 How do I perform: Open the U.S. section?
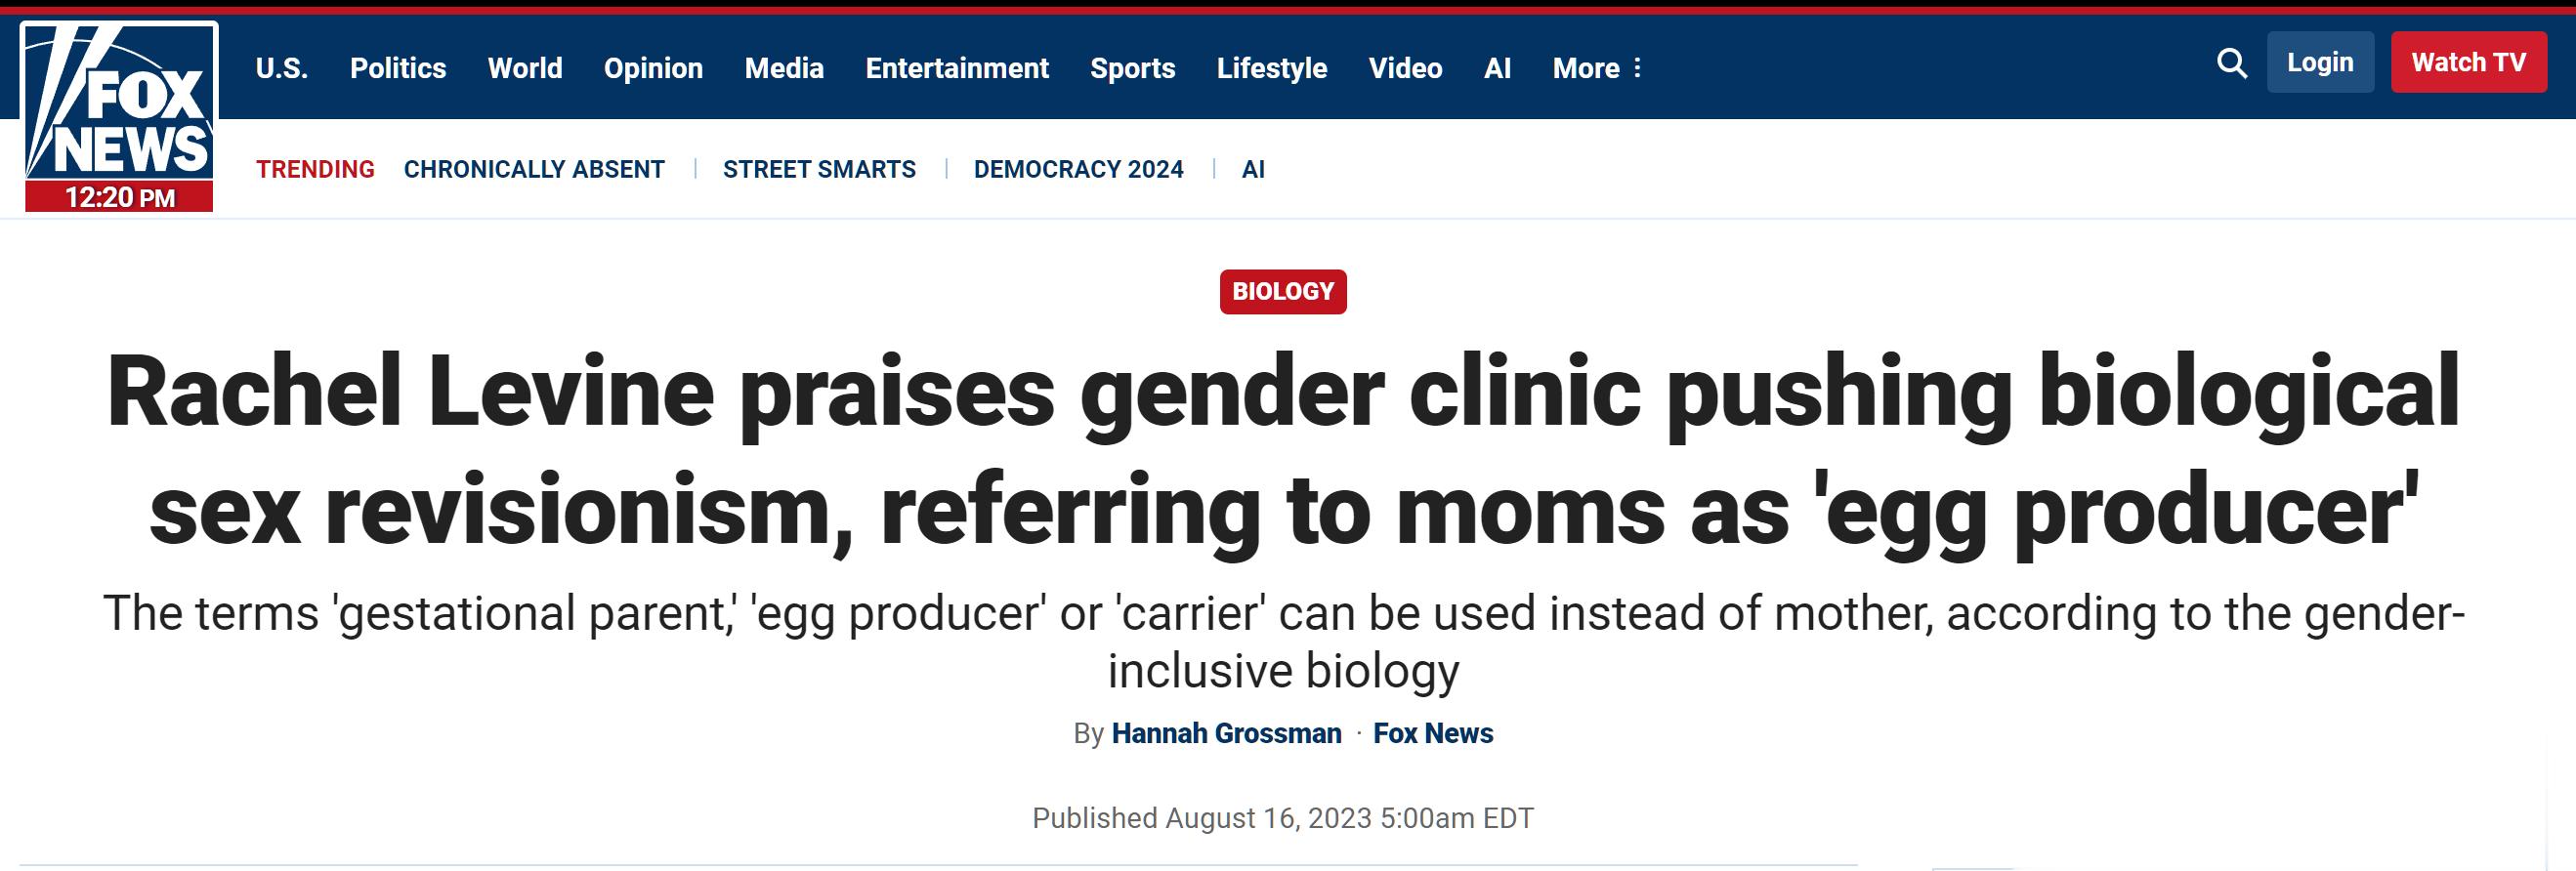click(x=282, y=68)
